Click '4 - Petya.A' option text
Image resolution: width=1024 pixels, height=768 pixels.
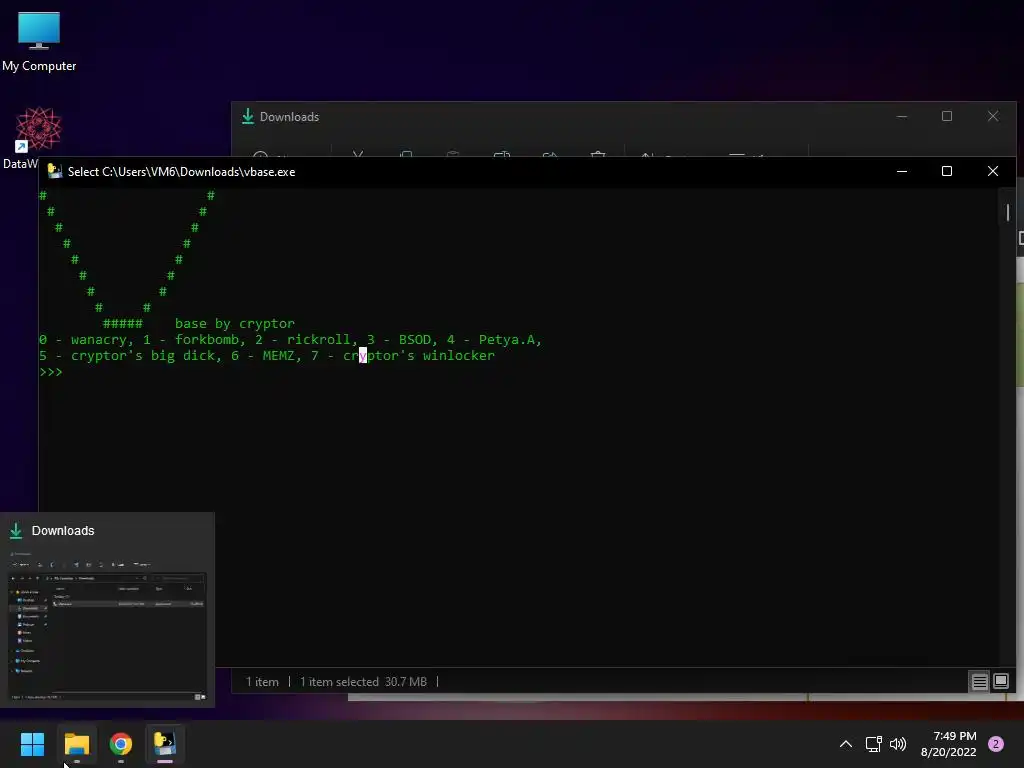click(x=493, y=340)
